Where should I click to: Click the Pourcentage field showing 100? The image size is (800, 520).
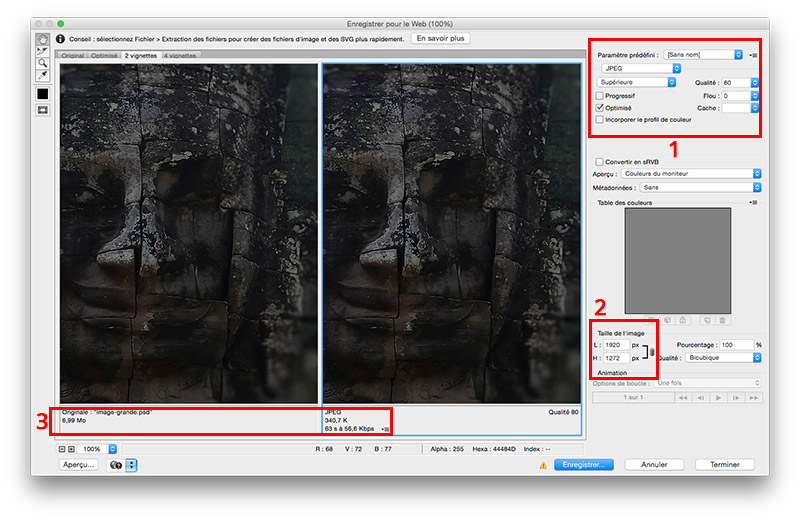pos(736,345)
